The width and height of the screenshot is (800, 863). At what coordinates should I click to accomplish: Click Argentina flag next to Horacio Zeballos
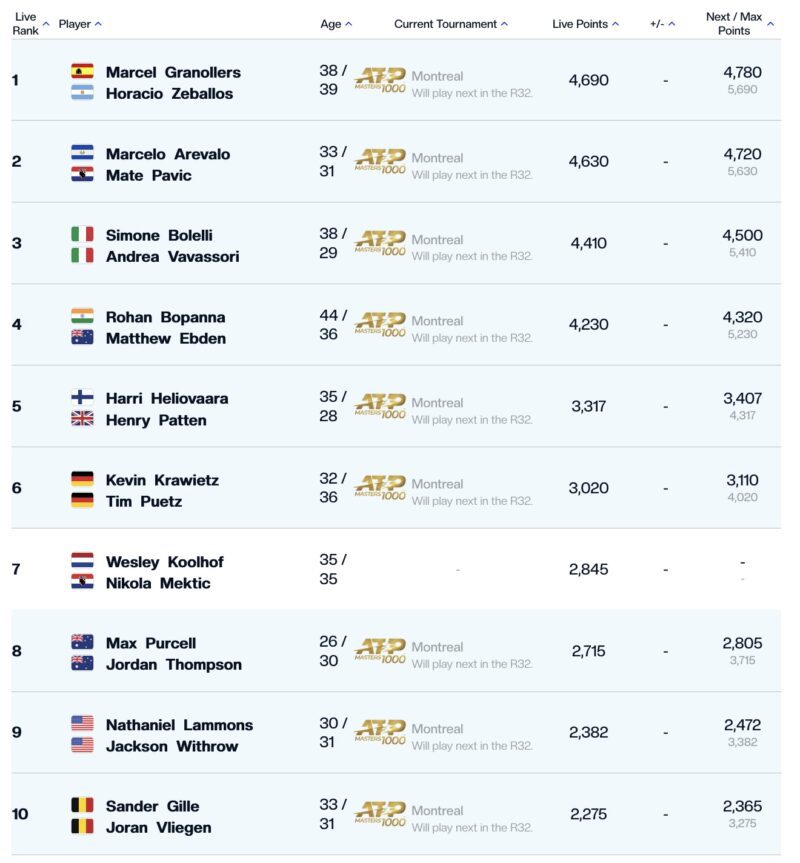(x=82, y=92)
